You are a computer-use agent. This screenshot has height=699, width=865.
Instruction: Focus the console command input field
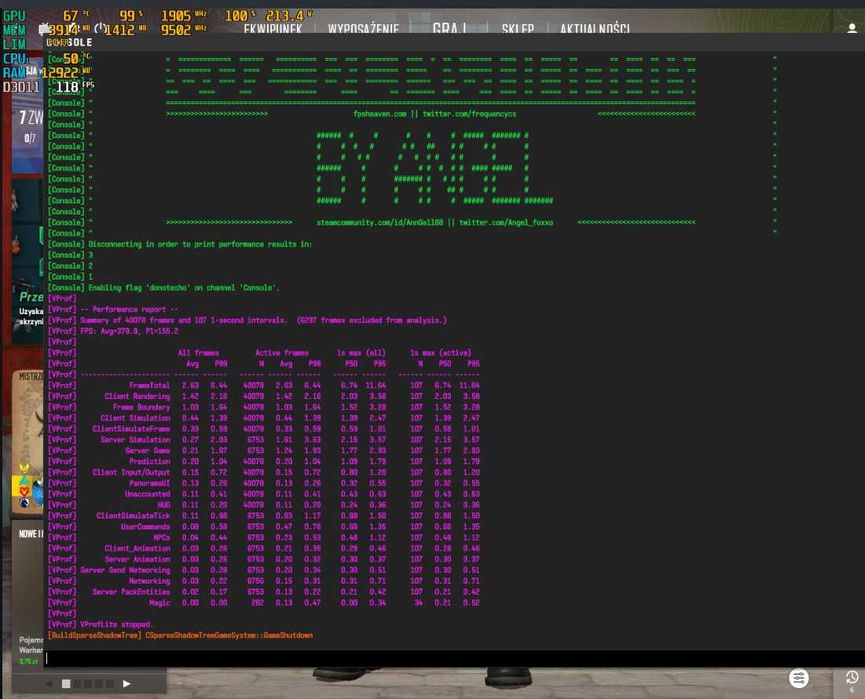(454, 658)
